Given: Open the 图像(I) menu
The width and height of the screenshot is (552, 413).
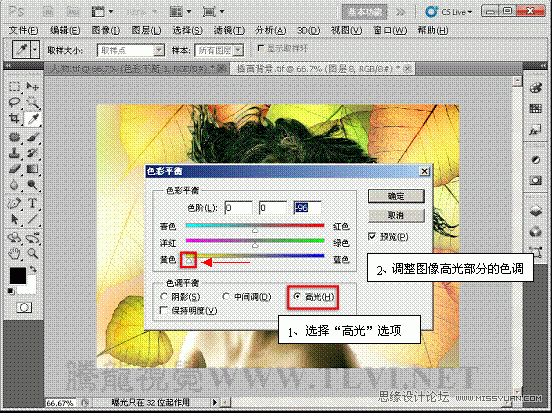Looking at the screenshot, I should tap(106, 30).
